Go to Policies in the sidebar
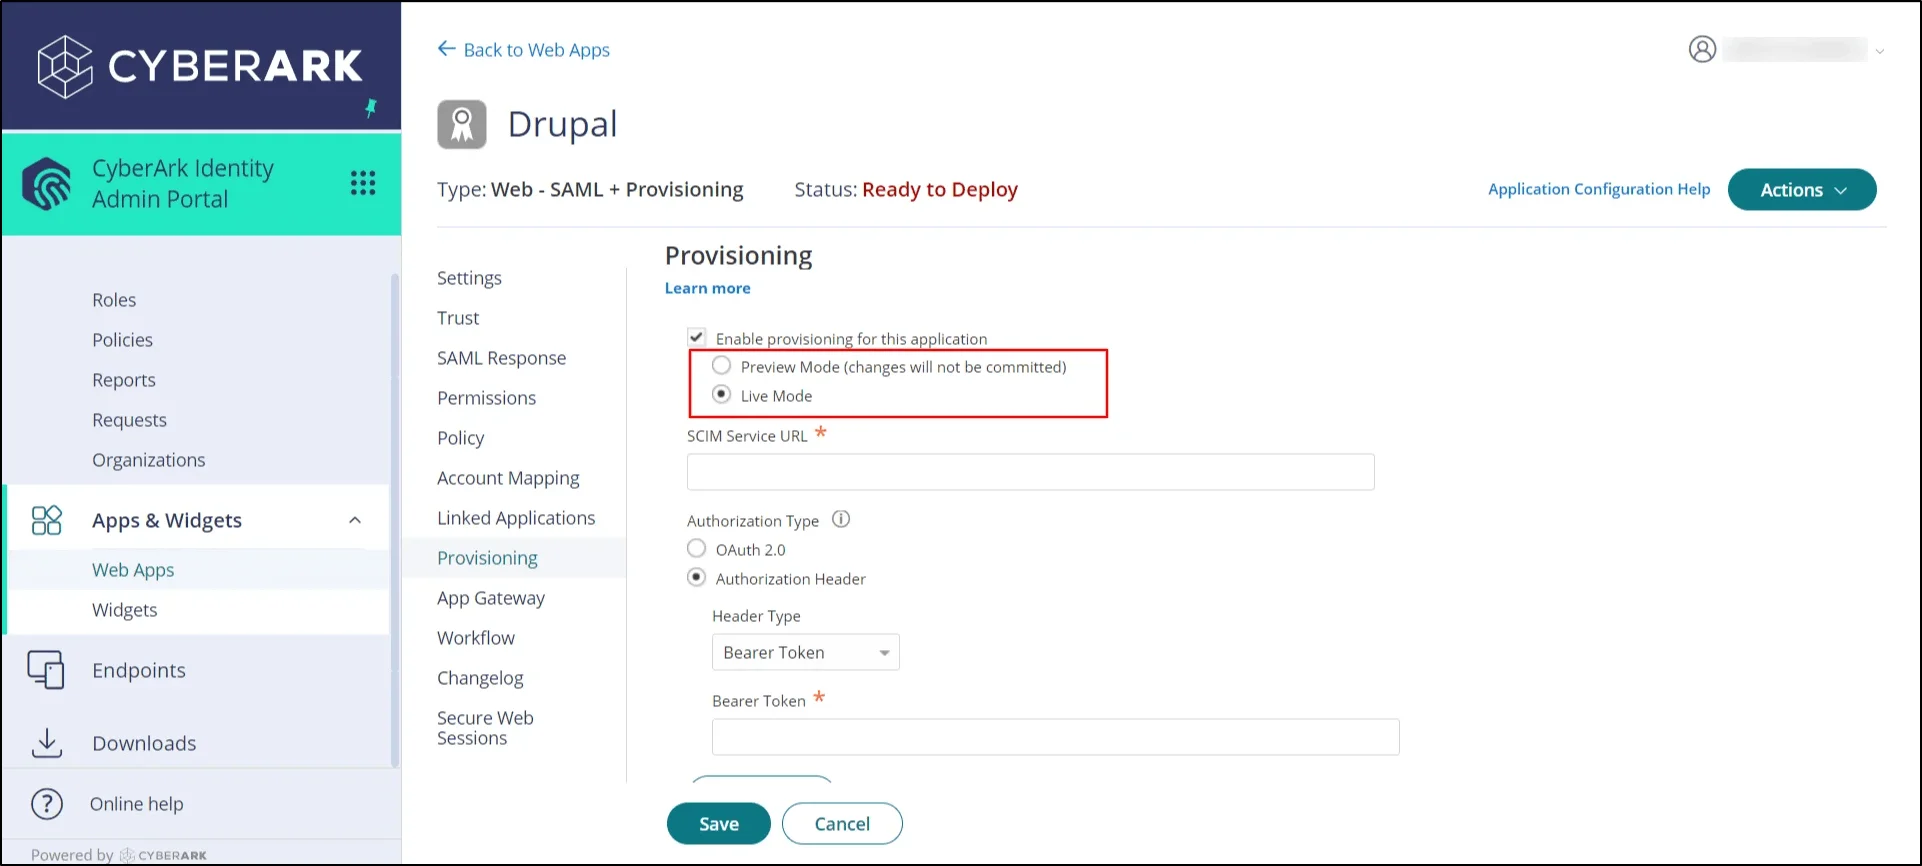The height and width of the screenshot is (866, 1922). 122,340
